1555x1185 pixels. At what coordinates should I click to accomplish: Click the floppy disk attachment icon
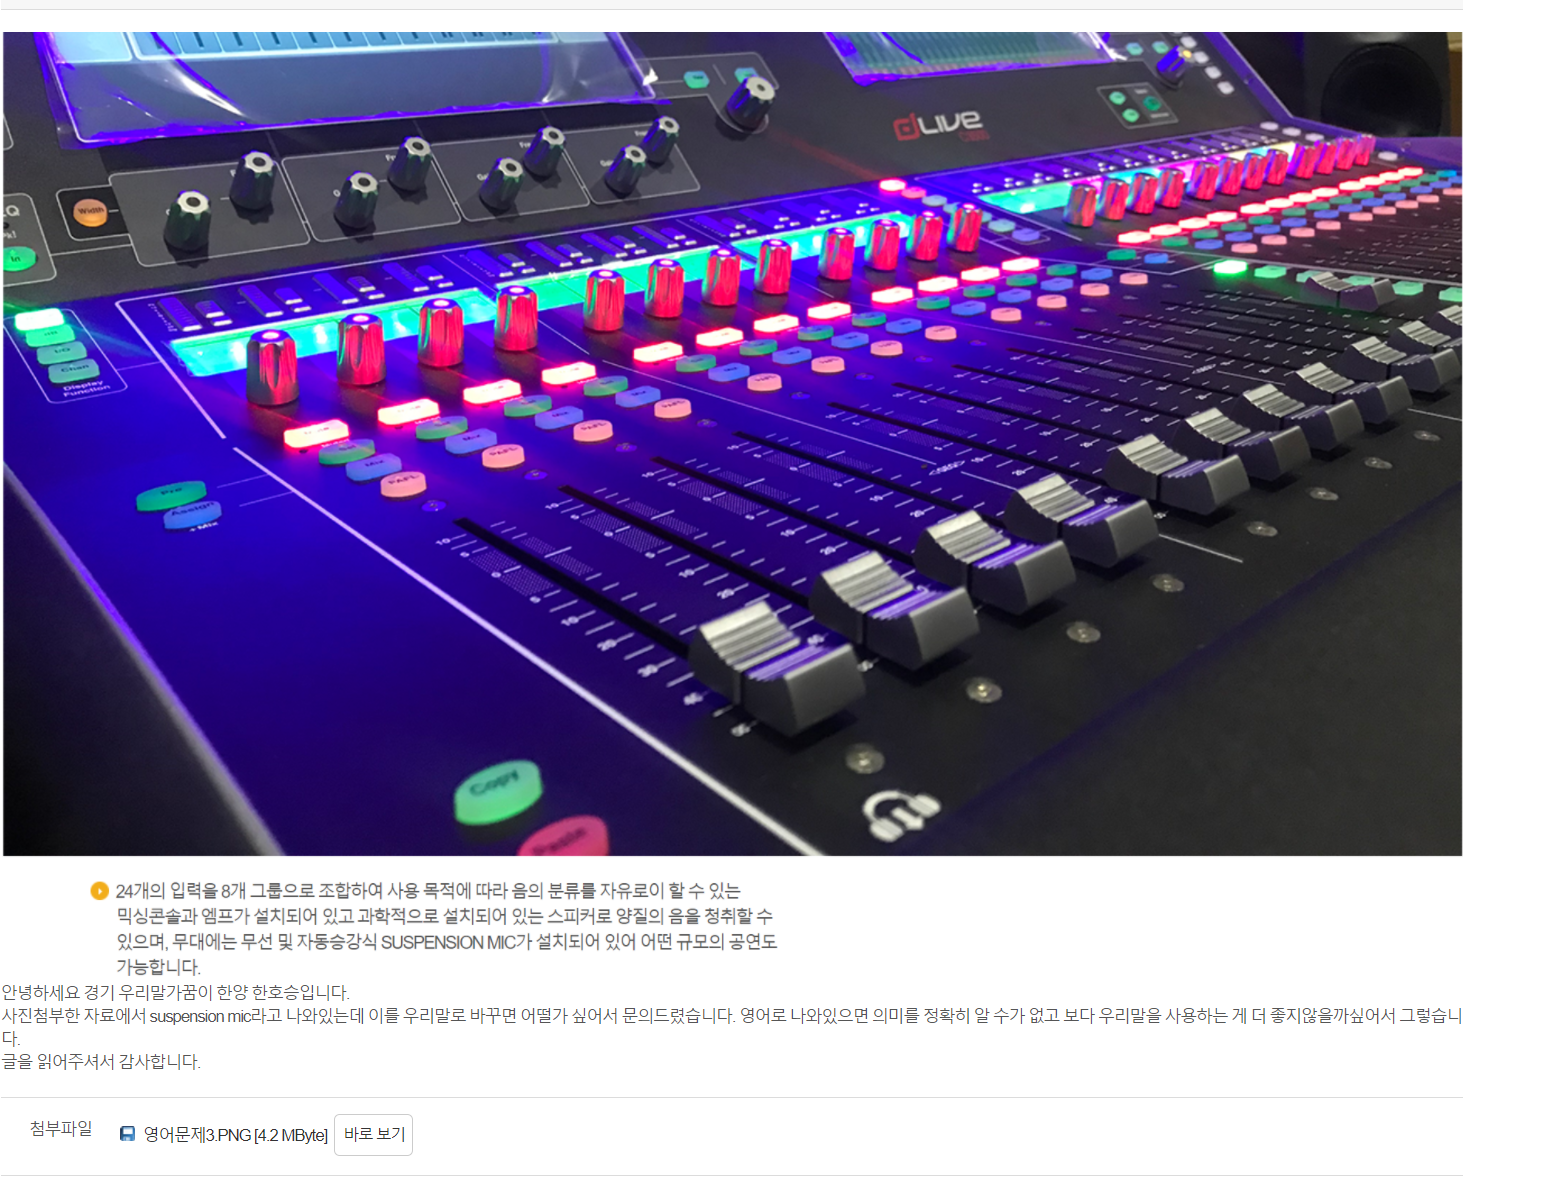[x=127, y=1134]
